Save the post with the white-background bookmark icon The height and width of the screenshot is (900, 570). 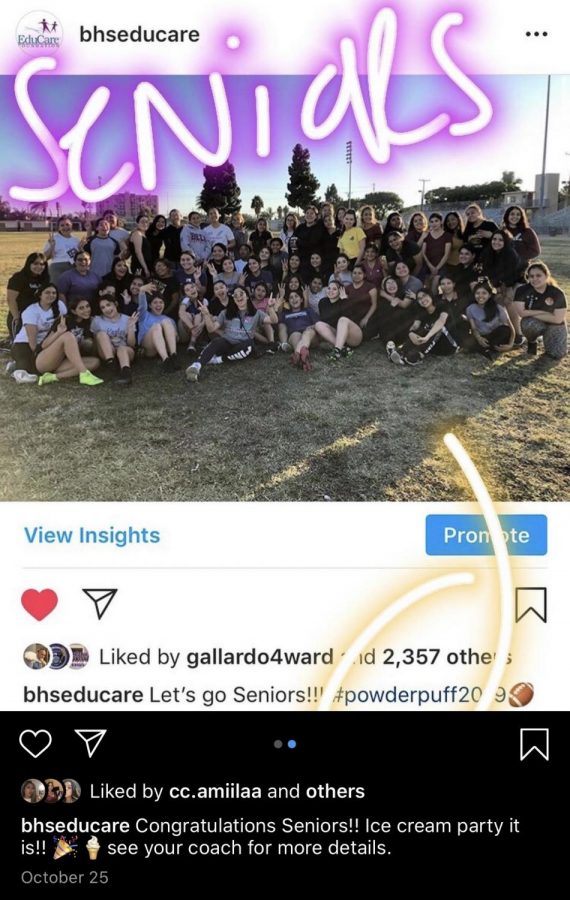tap(531, 604)
